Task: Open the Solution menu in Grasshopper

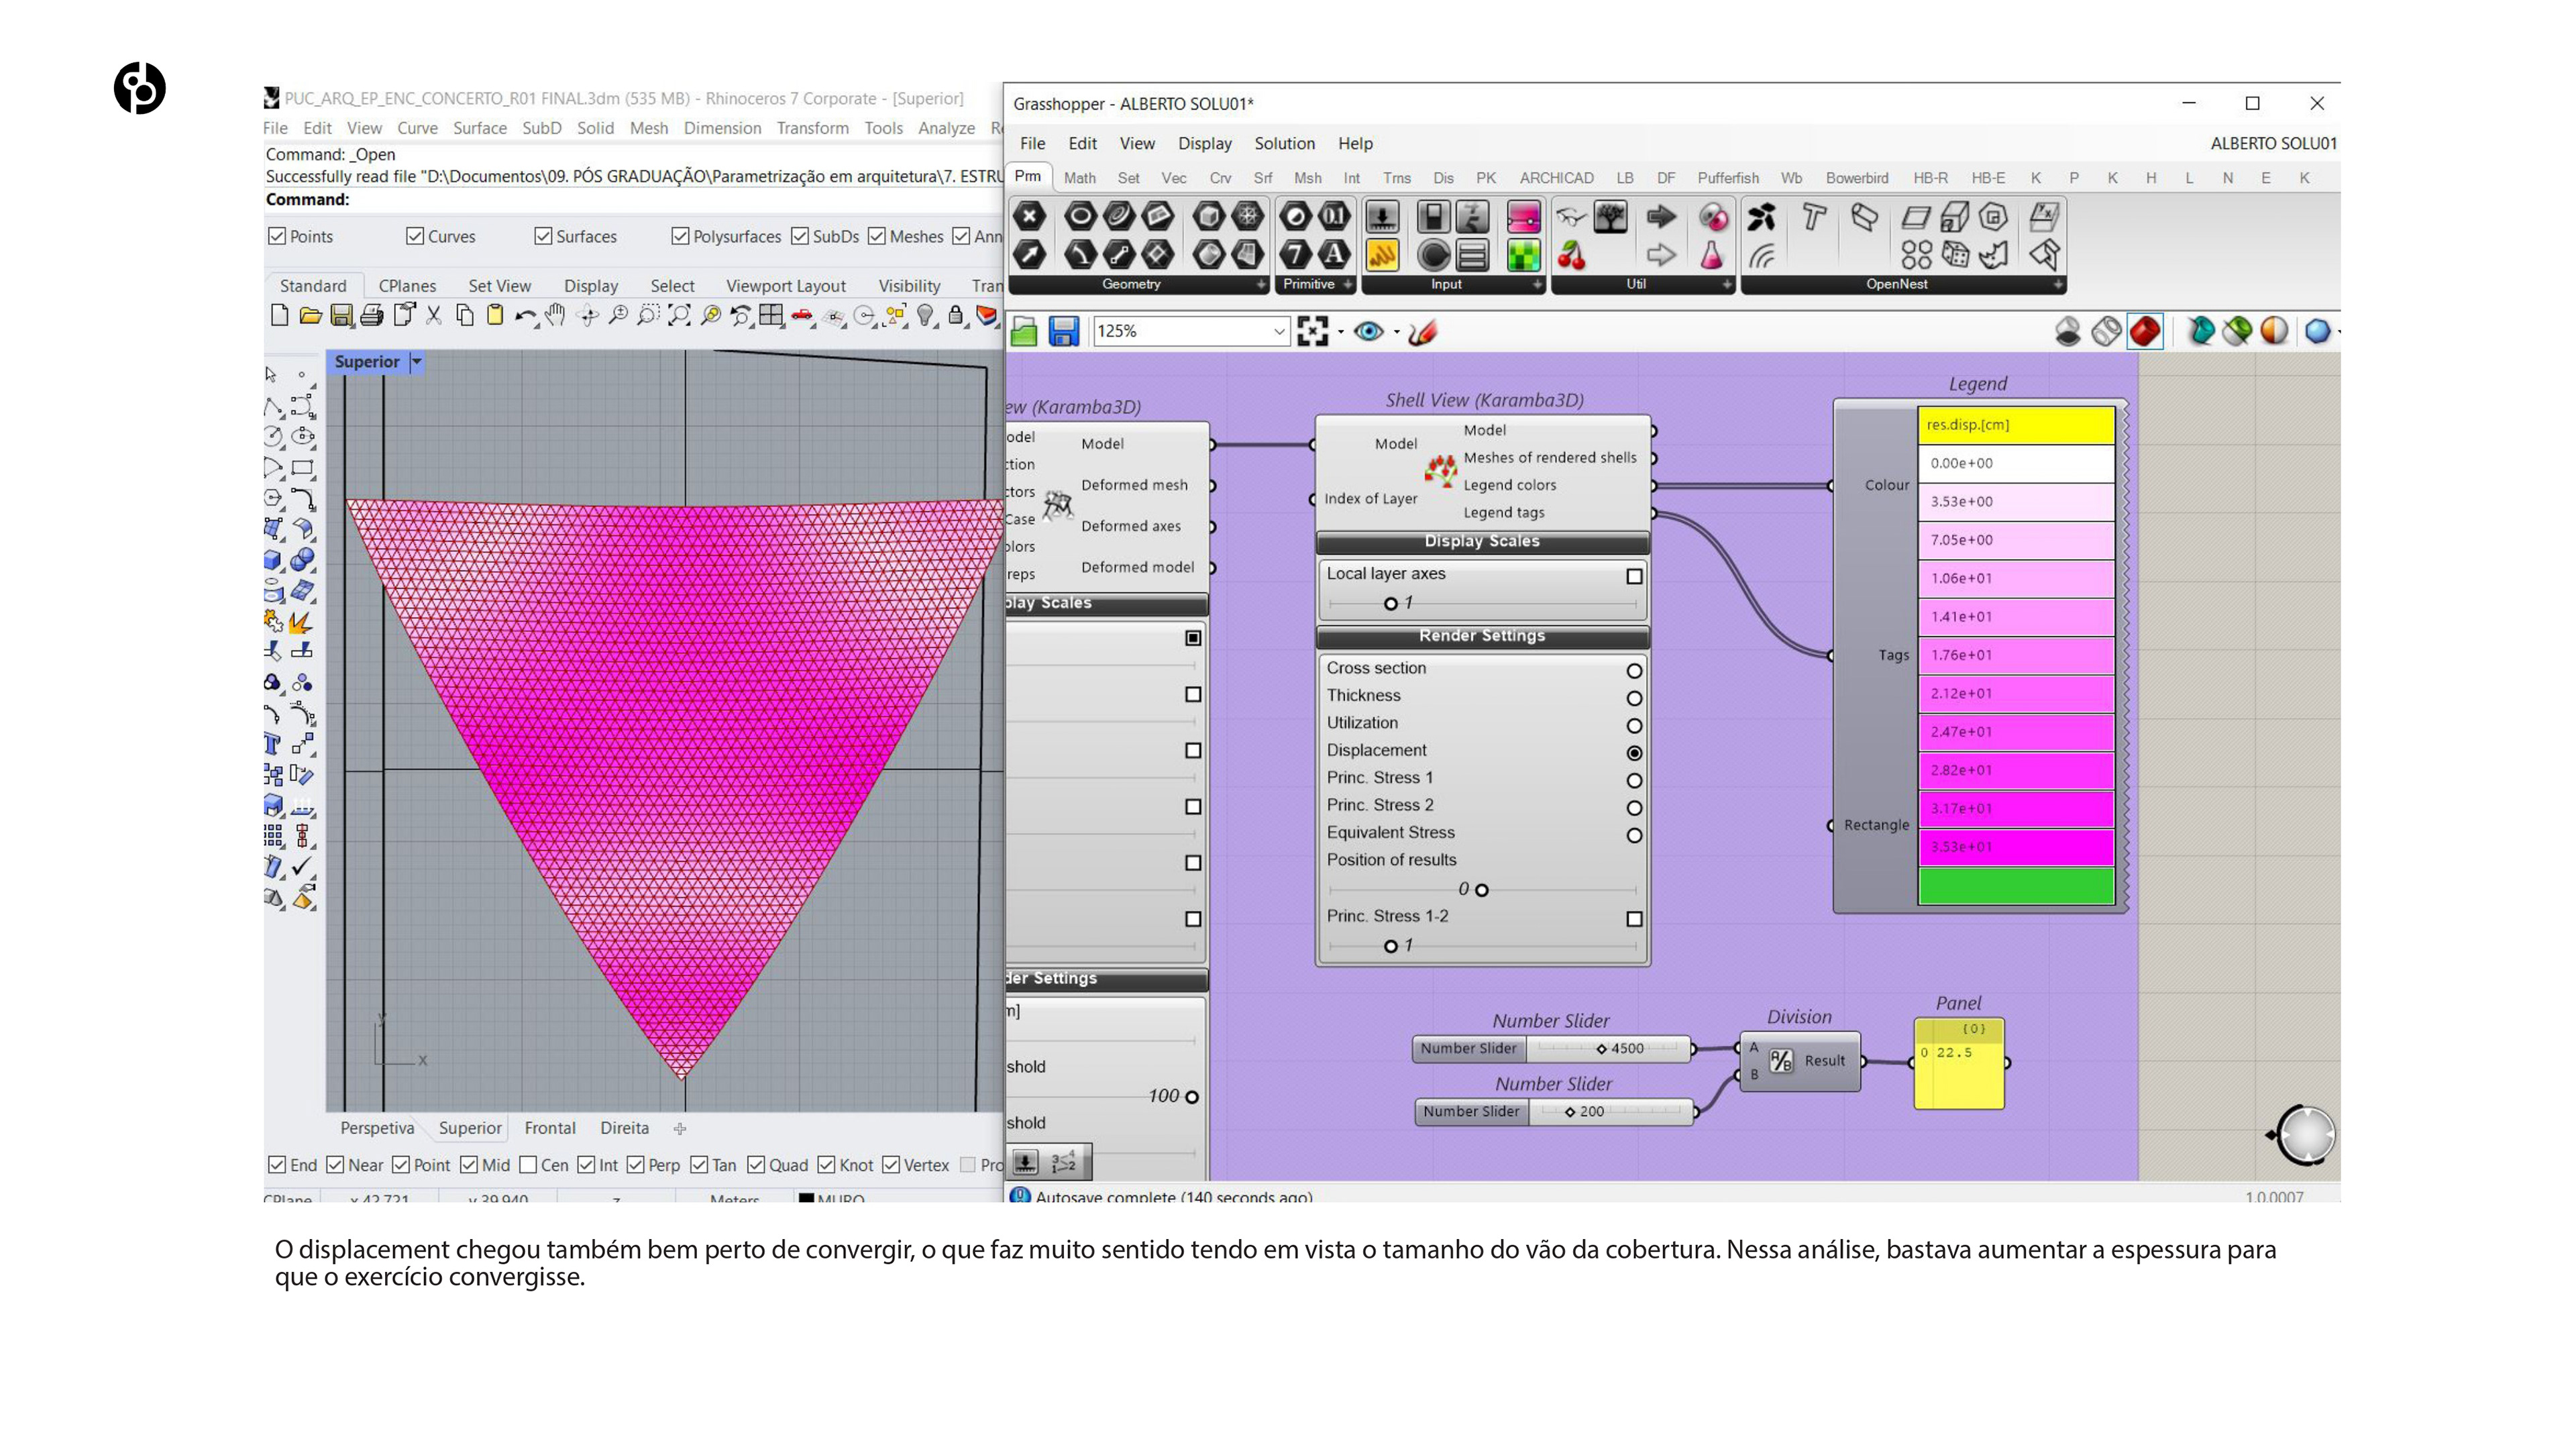Action: coord(1284,143)
